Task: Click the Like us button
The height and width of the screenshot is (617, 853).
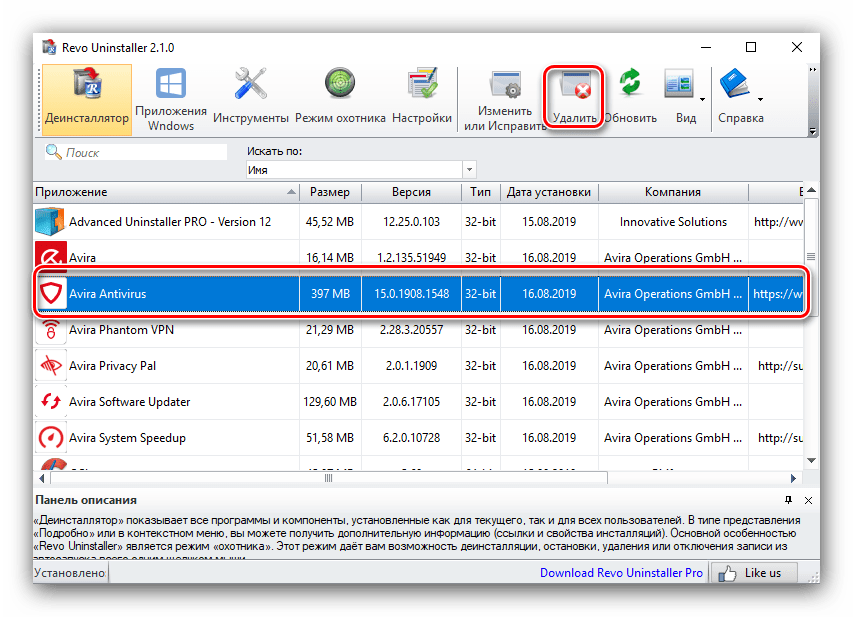Action: tap(754, 573)
